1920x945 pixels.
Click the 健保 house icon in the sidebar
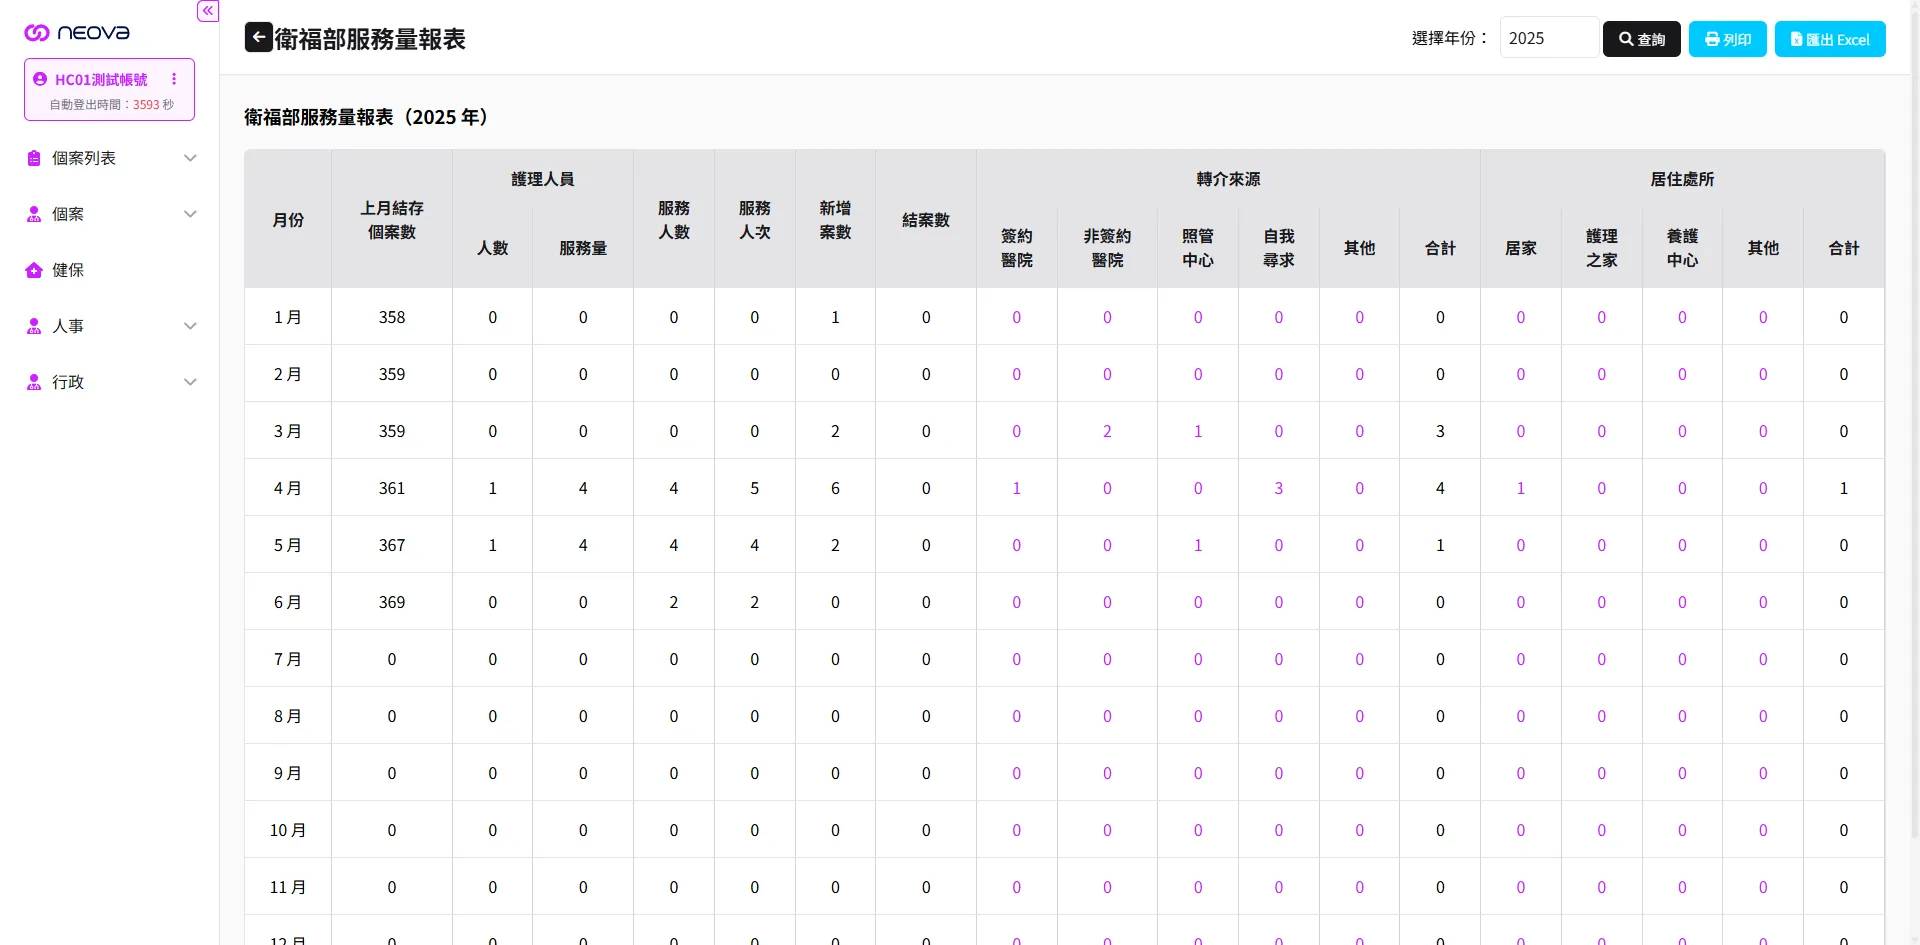click(x=34, y=270)
